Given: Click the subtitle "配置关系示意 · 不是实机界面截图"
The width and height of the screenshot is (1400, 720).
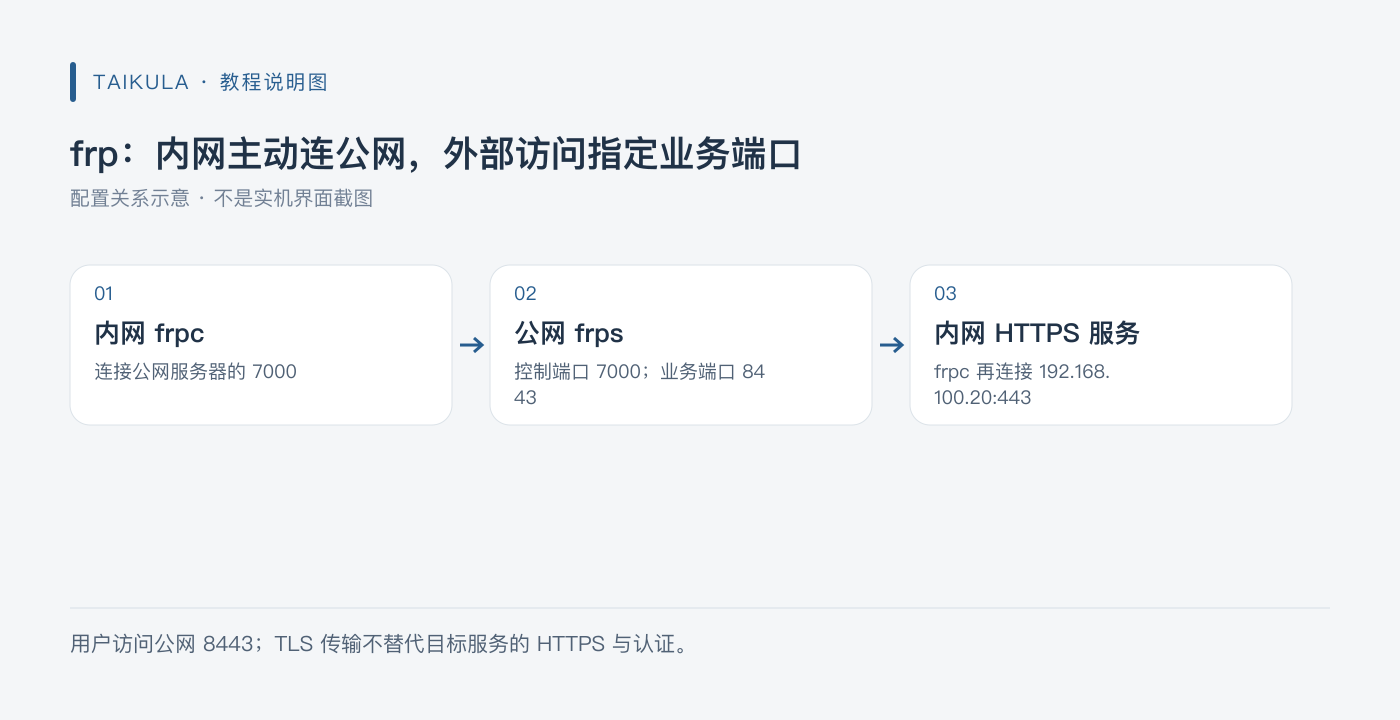Looking at the screenshot, I should tap(221, 198).
